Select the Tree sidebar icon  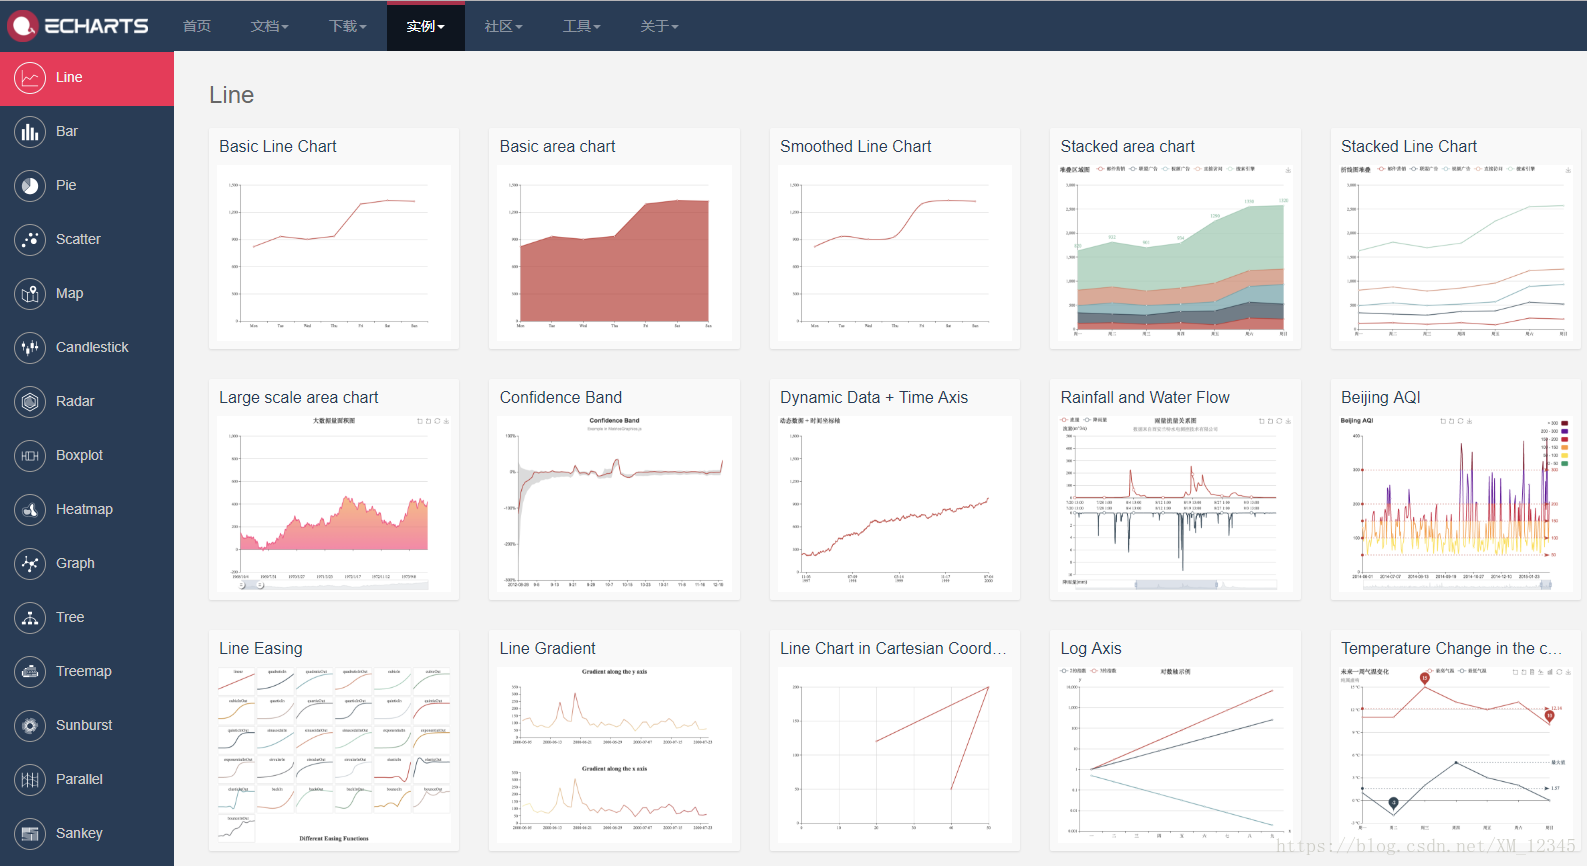click(30, 617)
